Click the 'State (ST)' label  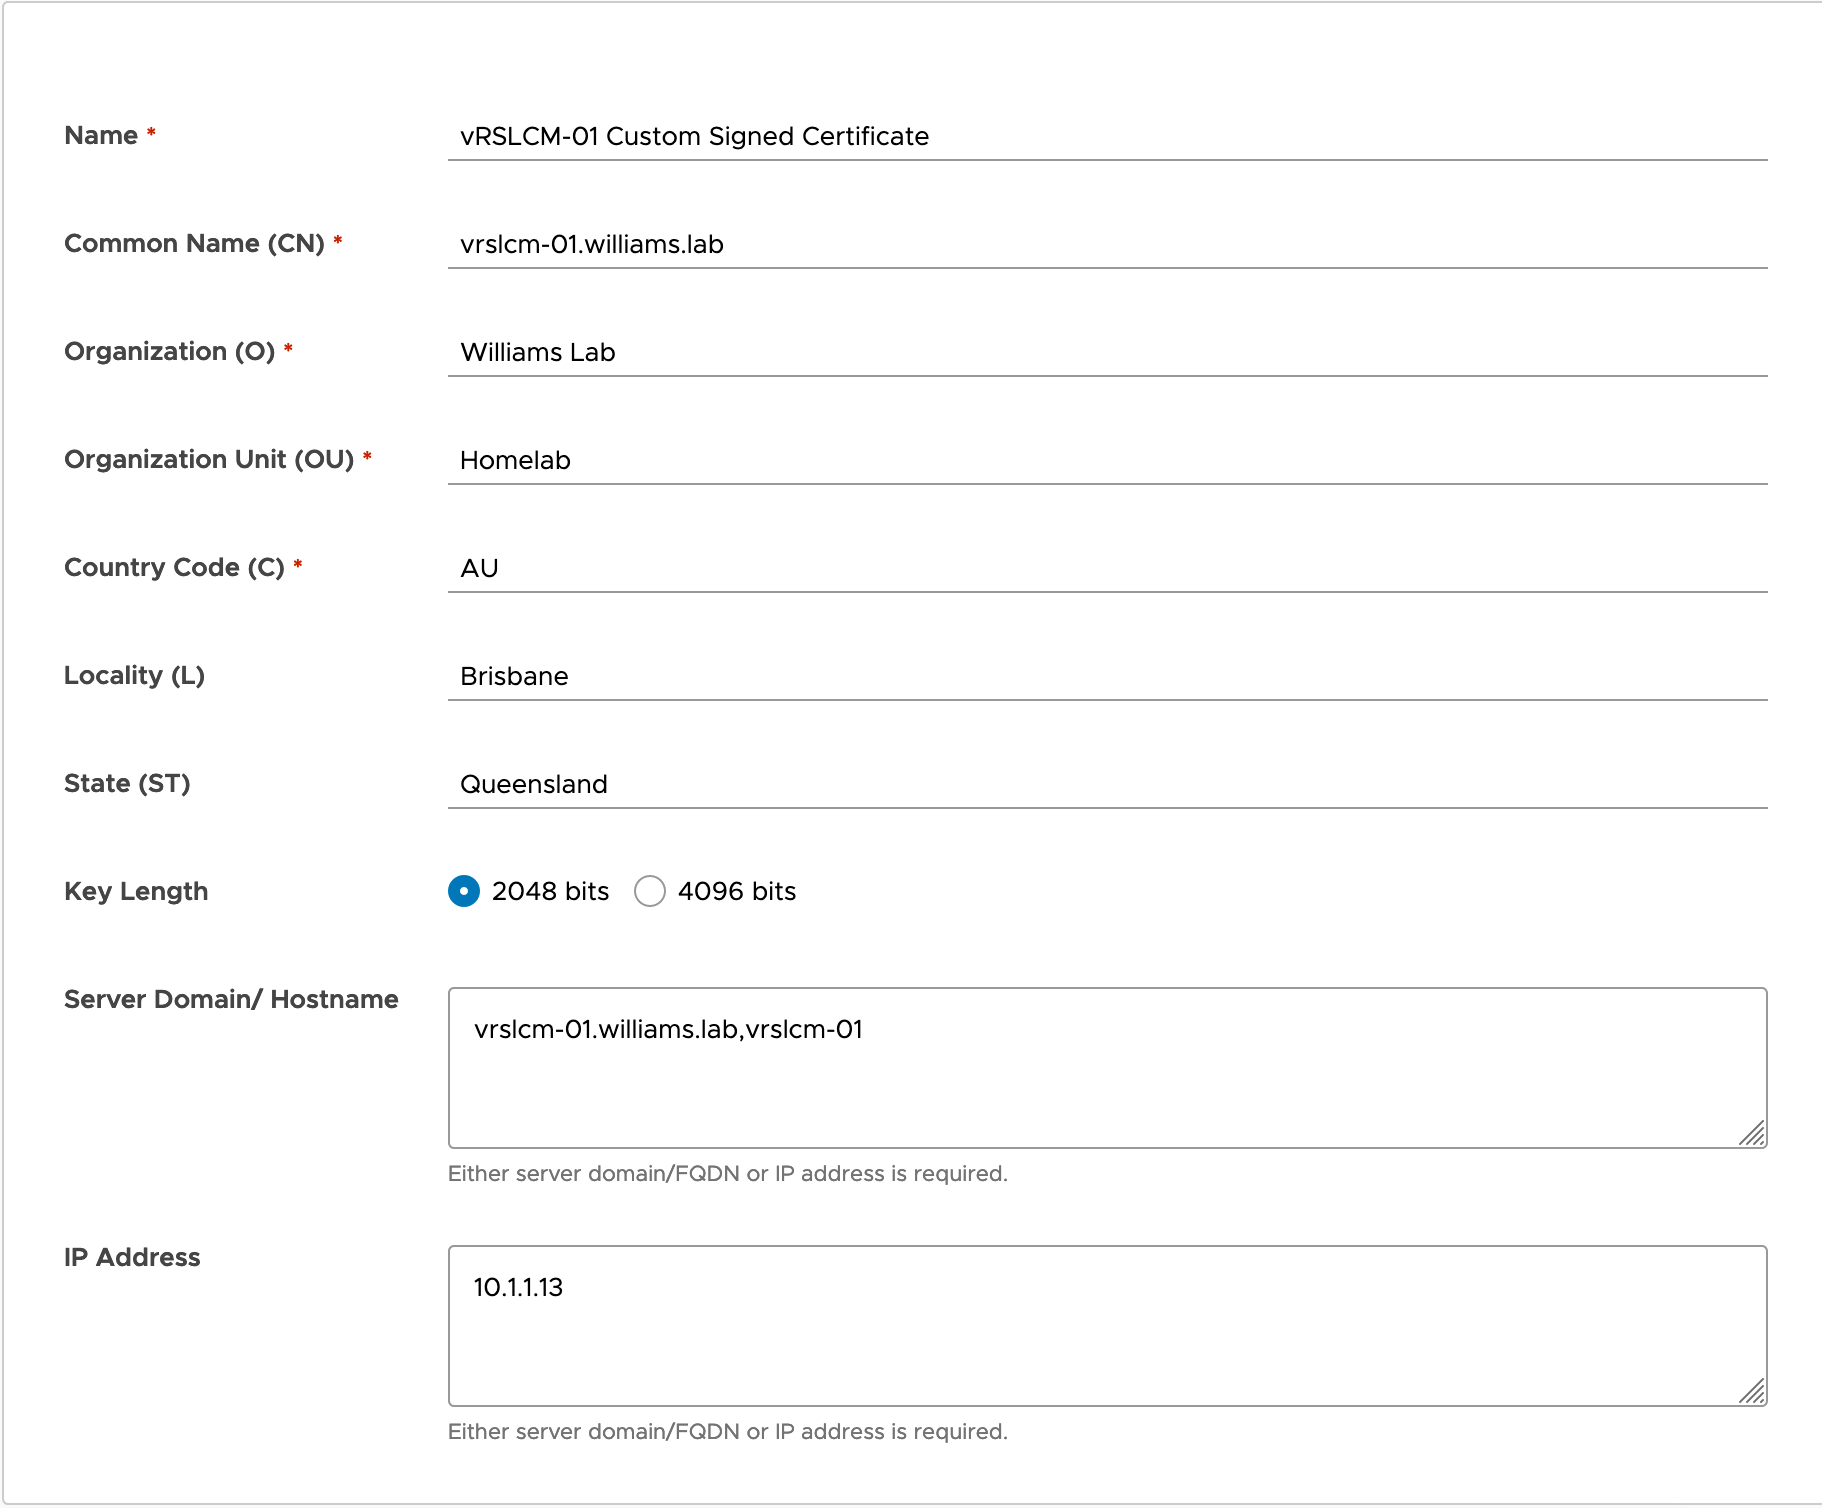(127, 783)
